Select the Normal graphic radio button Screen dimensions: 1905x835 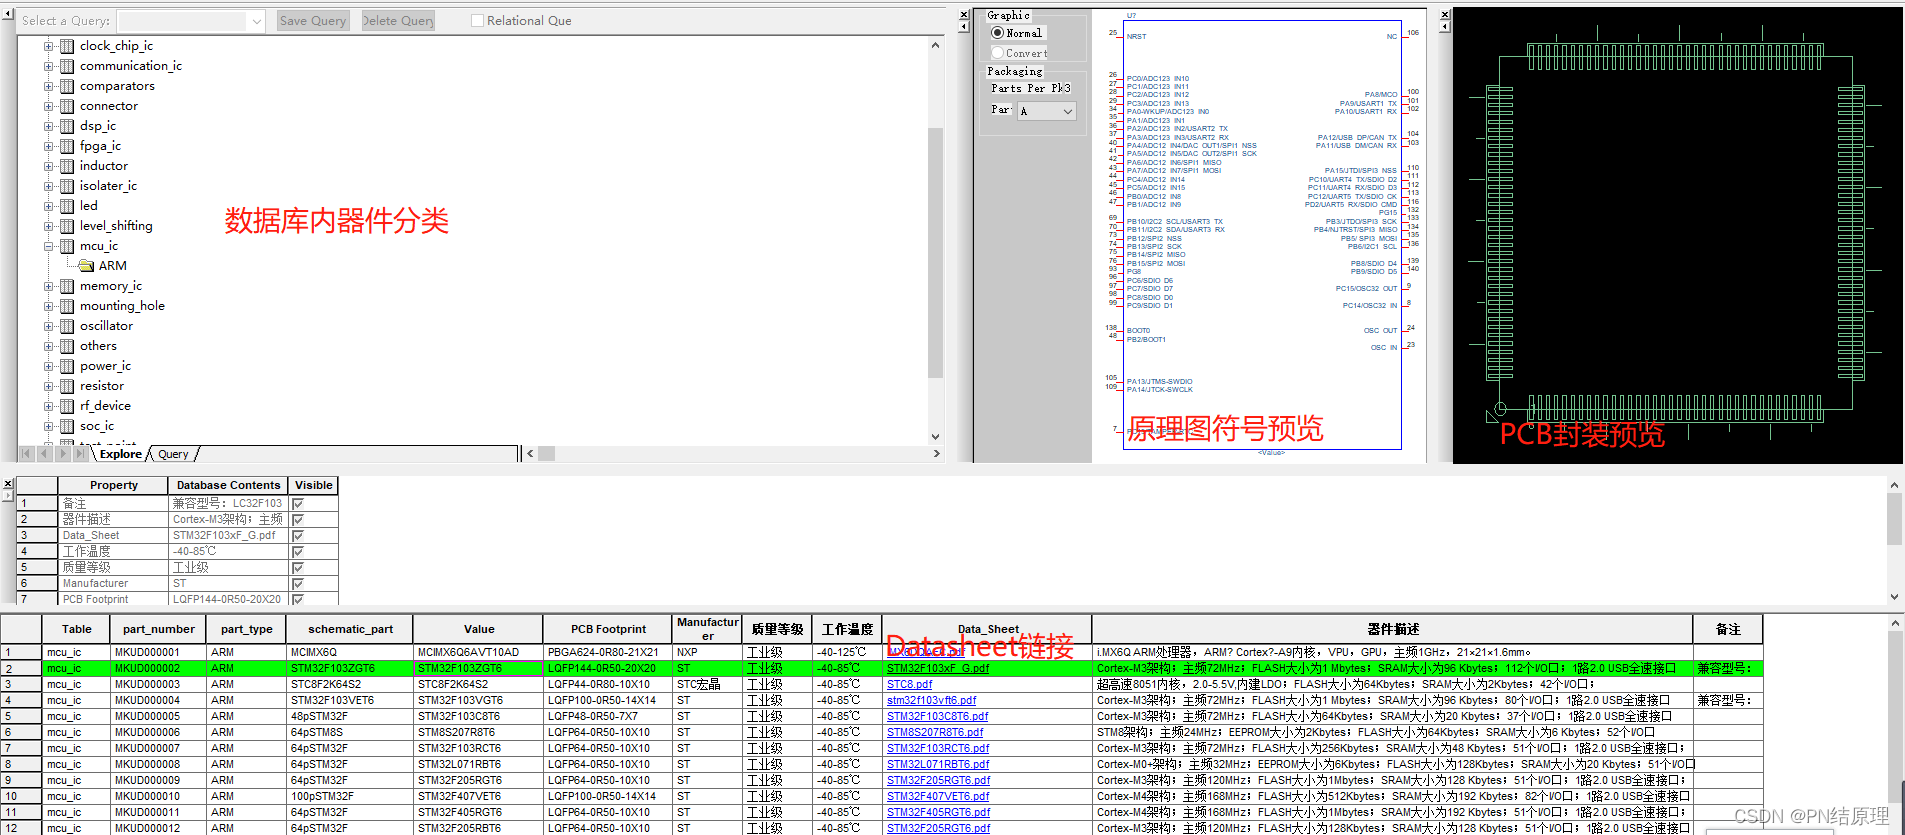click(997, 33)
